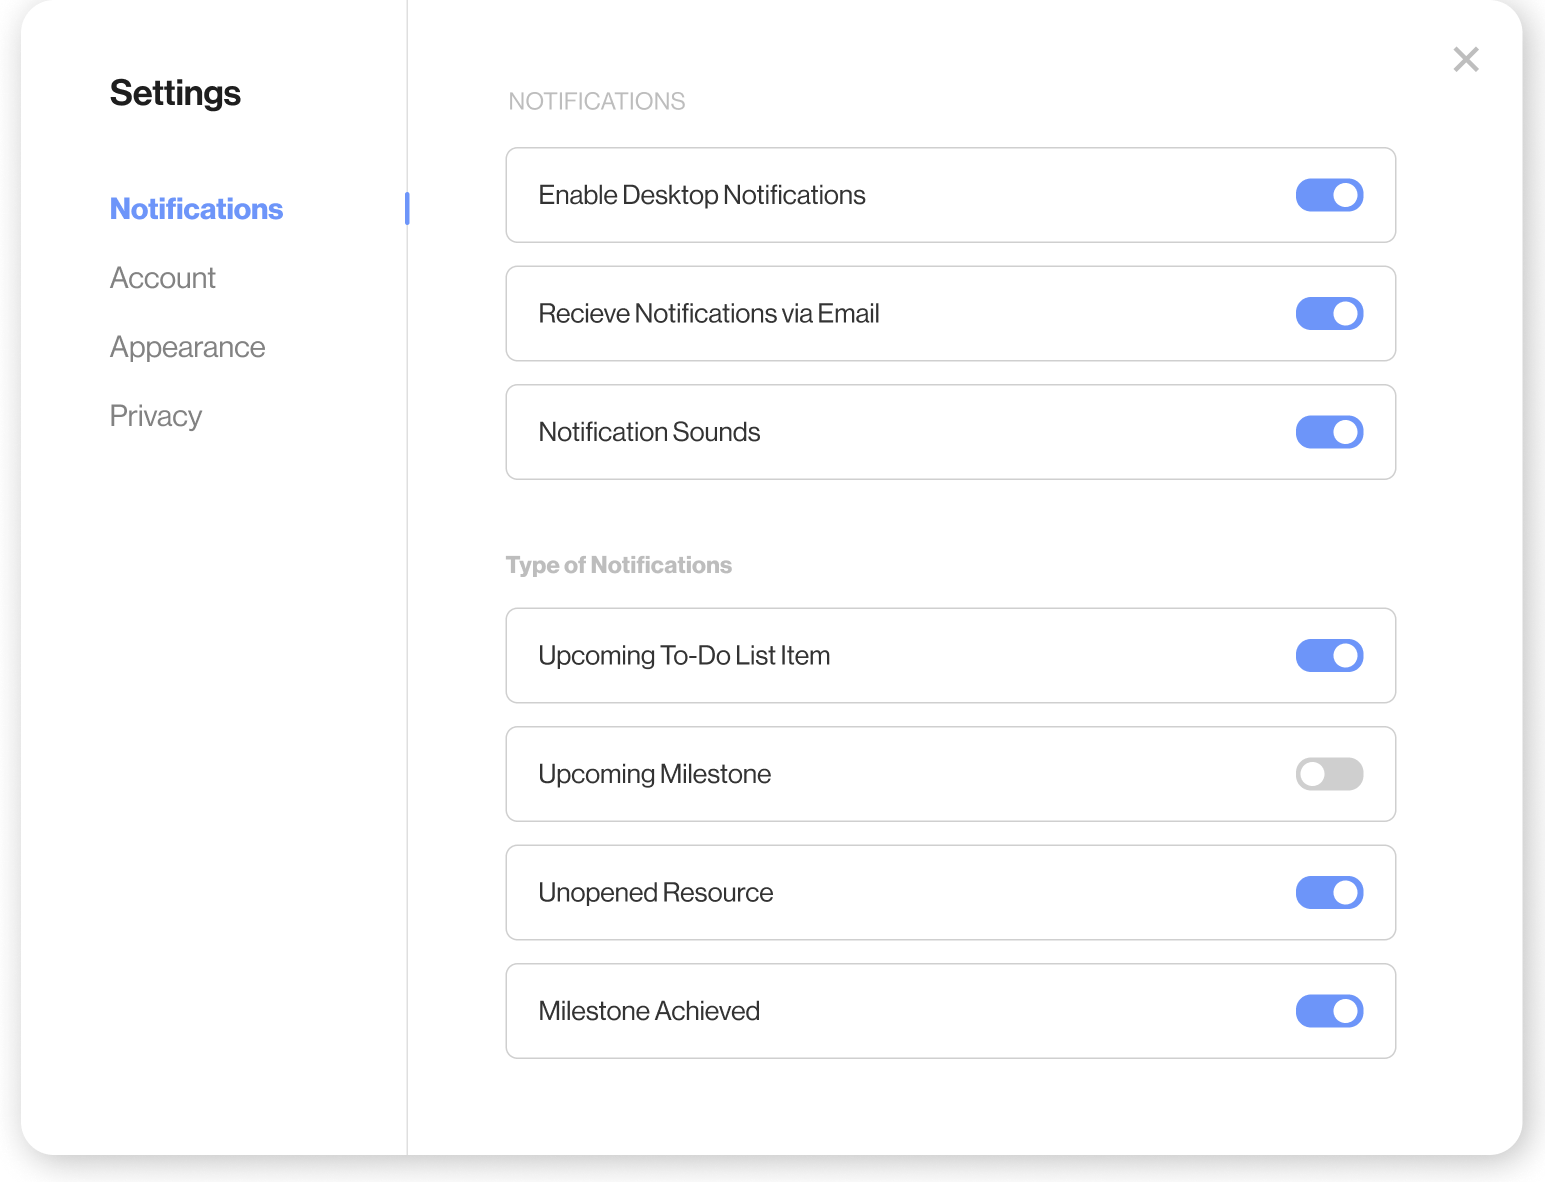Screen dimensions: 1546x1183
Task: Select the Privacy tab
Action: 155,416
